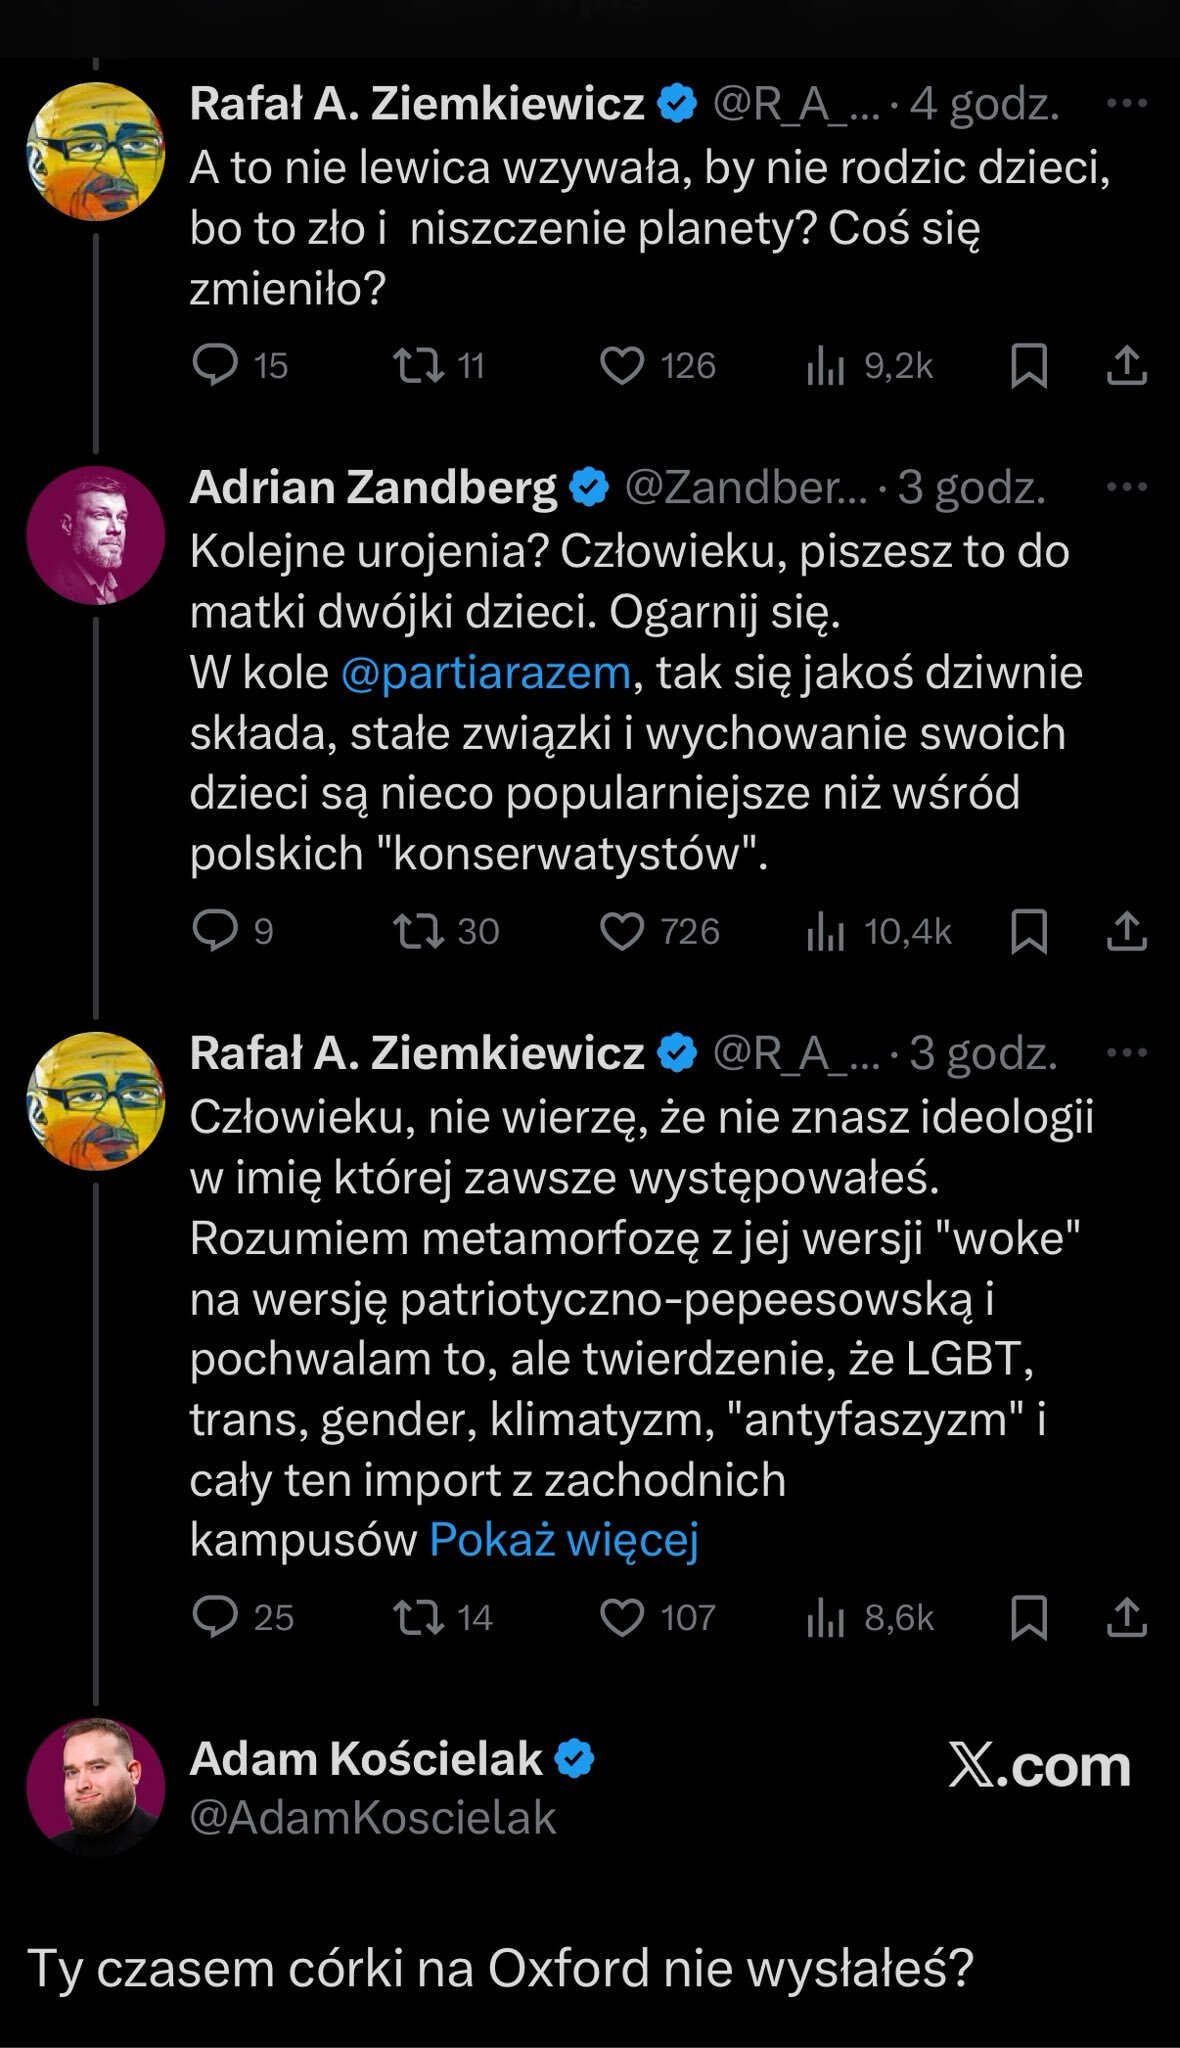Viewport: 1180px width, 2048px height.
Task: Open more options on Zandberg's tweet
Action: (x=1127, y=487)
